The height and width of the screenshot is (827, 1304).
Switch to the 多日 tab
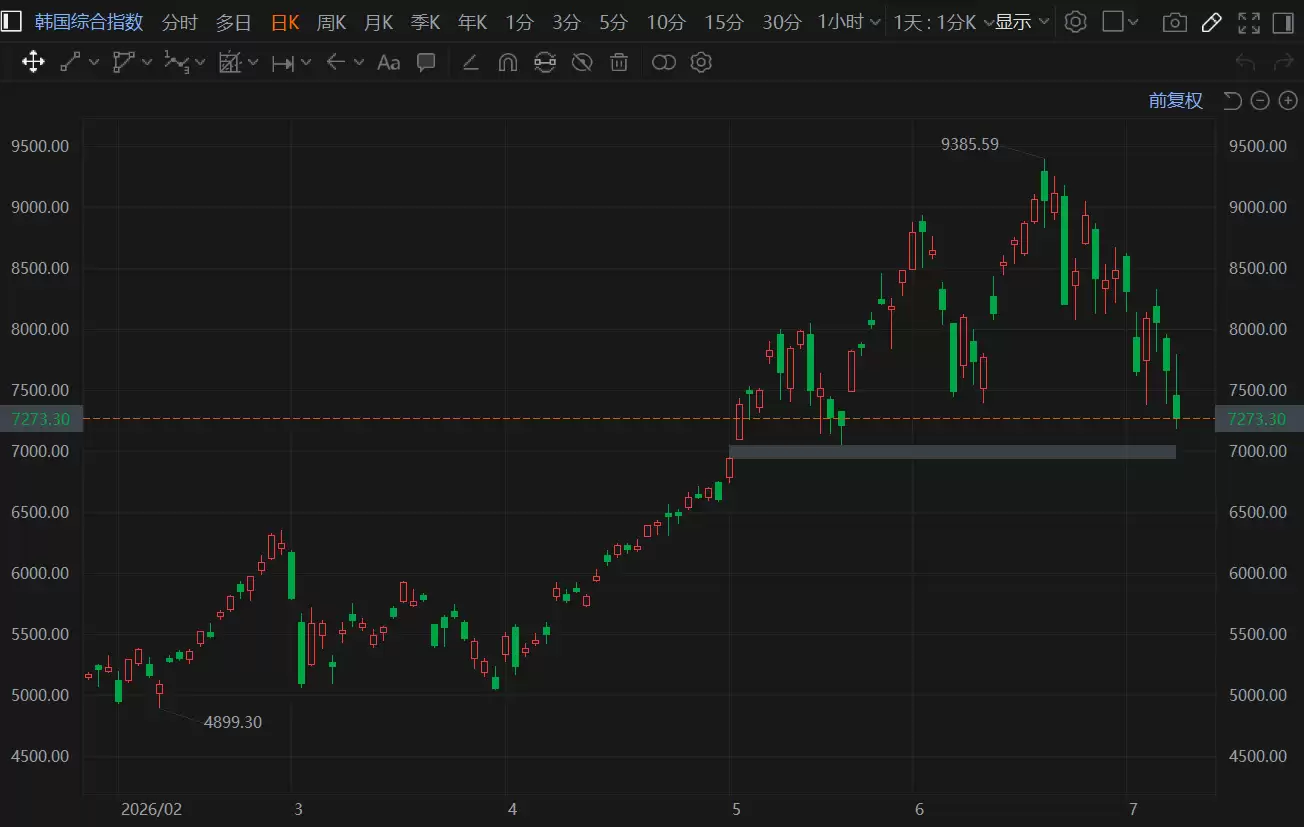tap(234, 22)
